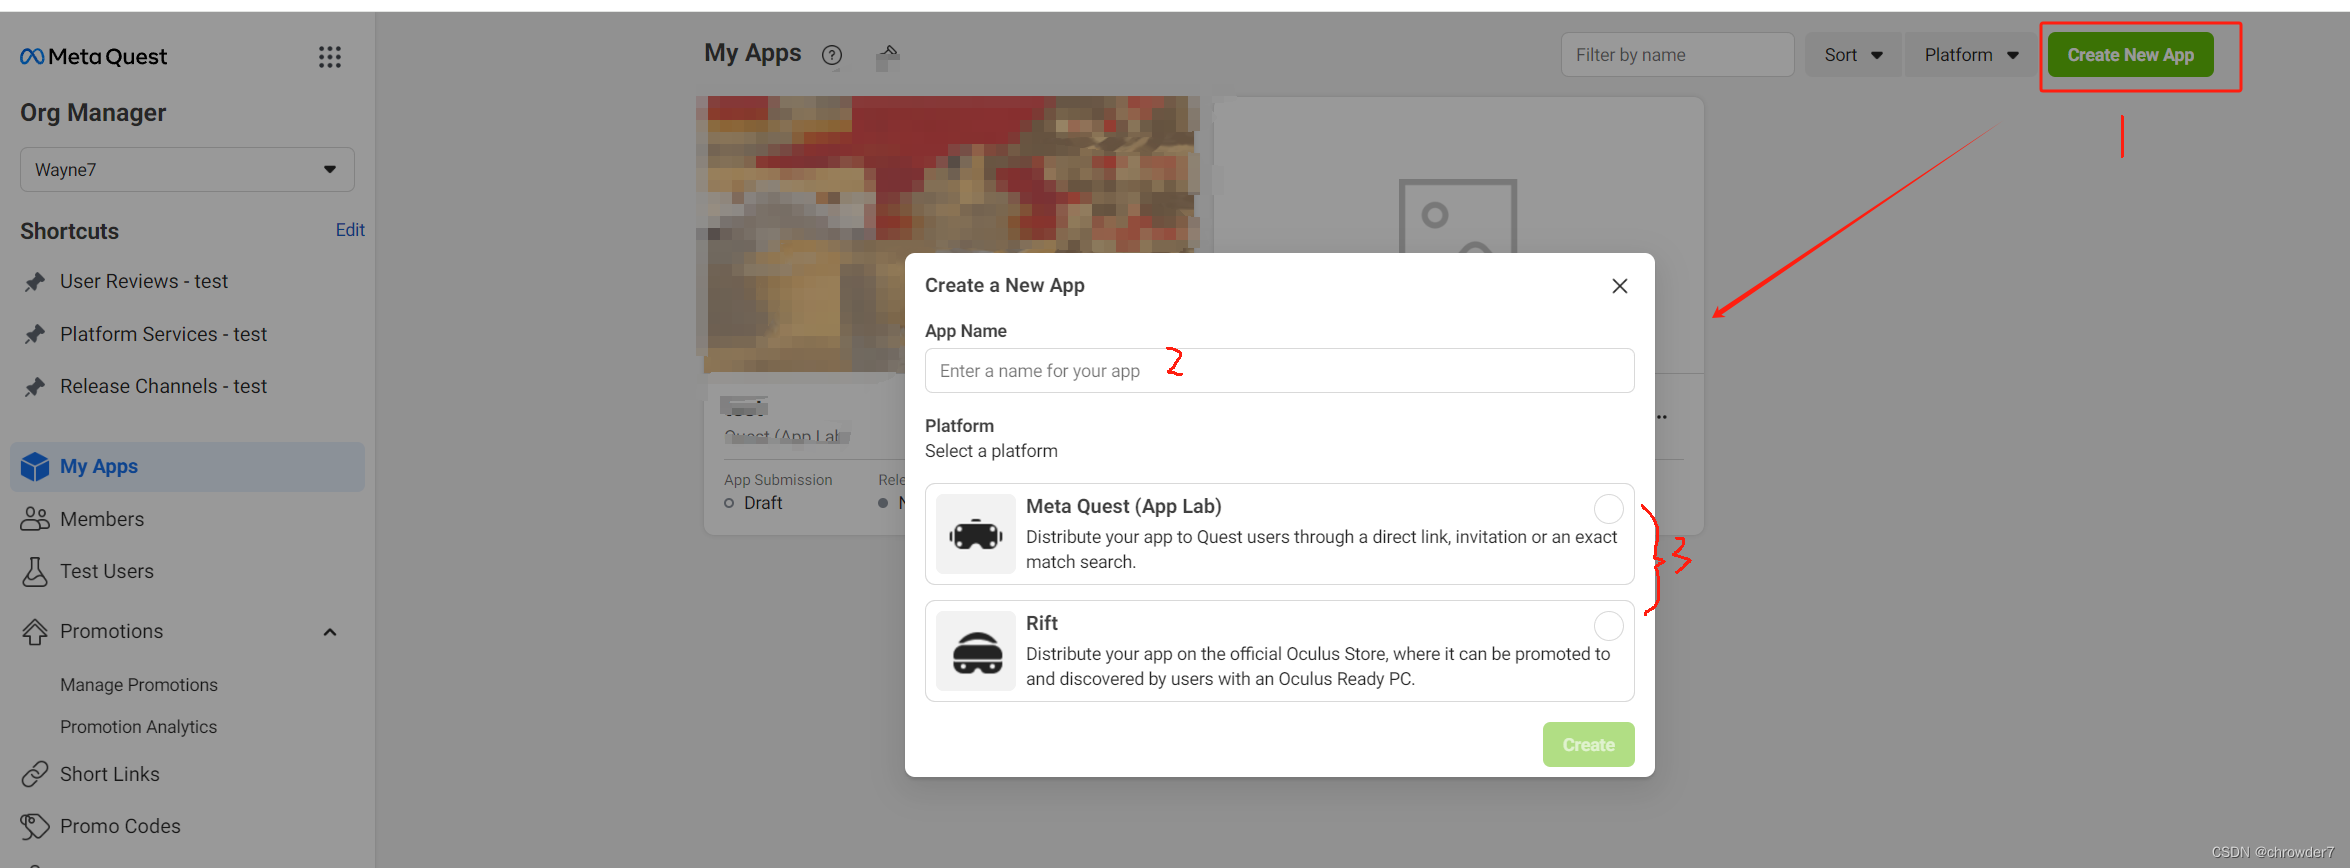Open the apps grid menu icon
The image size is (2350, 868).
point(330,57)
